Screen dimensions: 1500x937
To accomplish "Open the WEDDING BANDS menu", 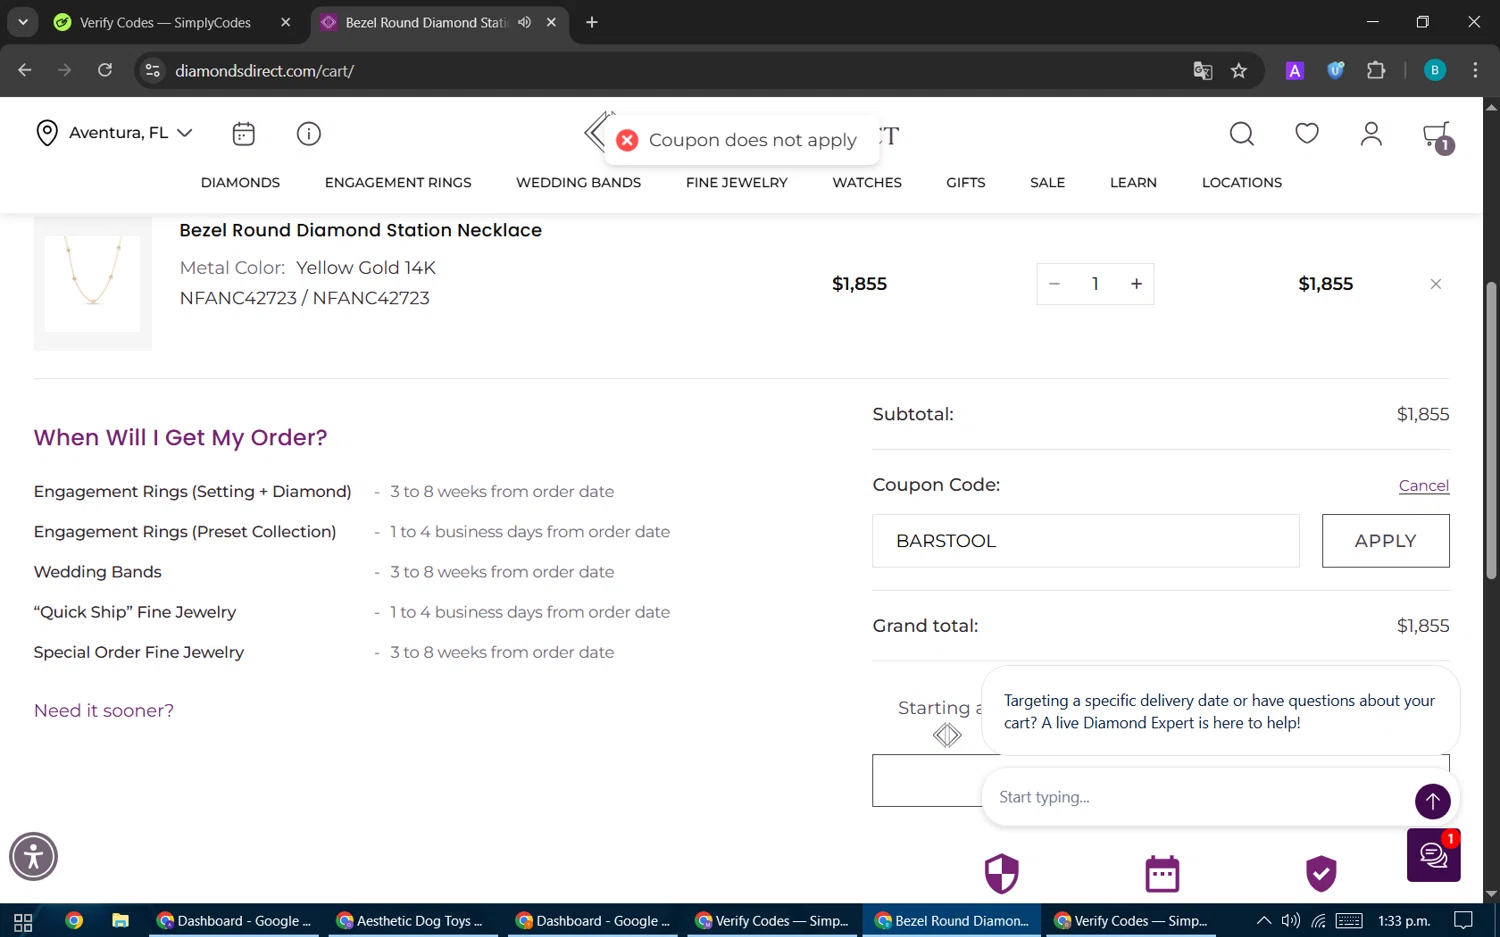I will (x=578, y=182).
